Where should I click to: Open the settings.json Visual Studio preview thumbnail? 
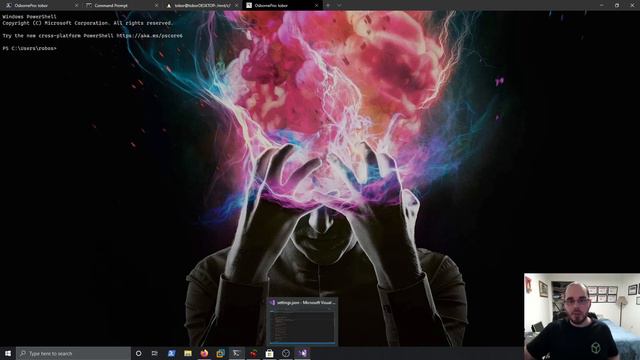[x=302, y=322]
